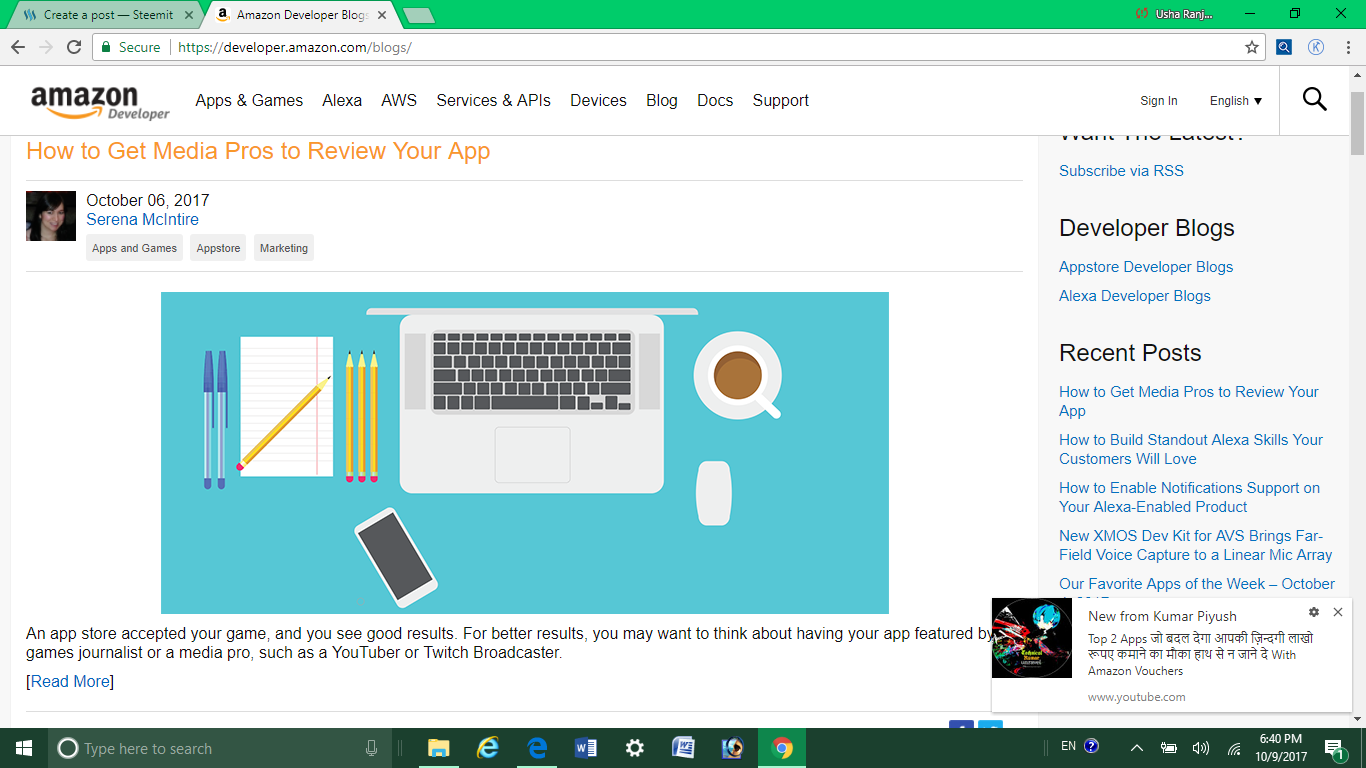The image size is (1366, 768).
Task: Go to the Amazon Developer logo home
Action: pyautogui.click(x=100, y=102)
